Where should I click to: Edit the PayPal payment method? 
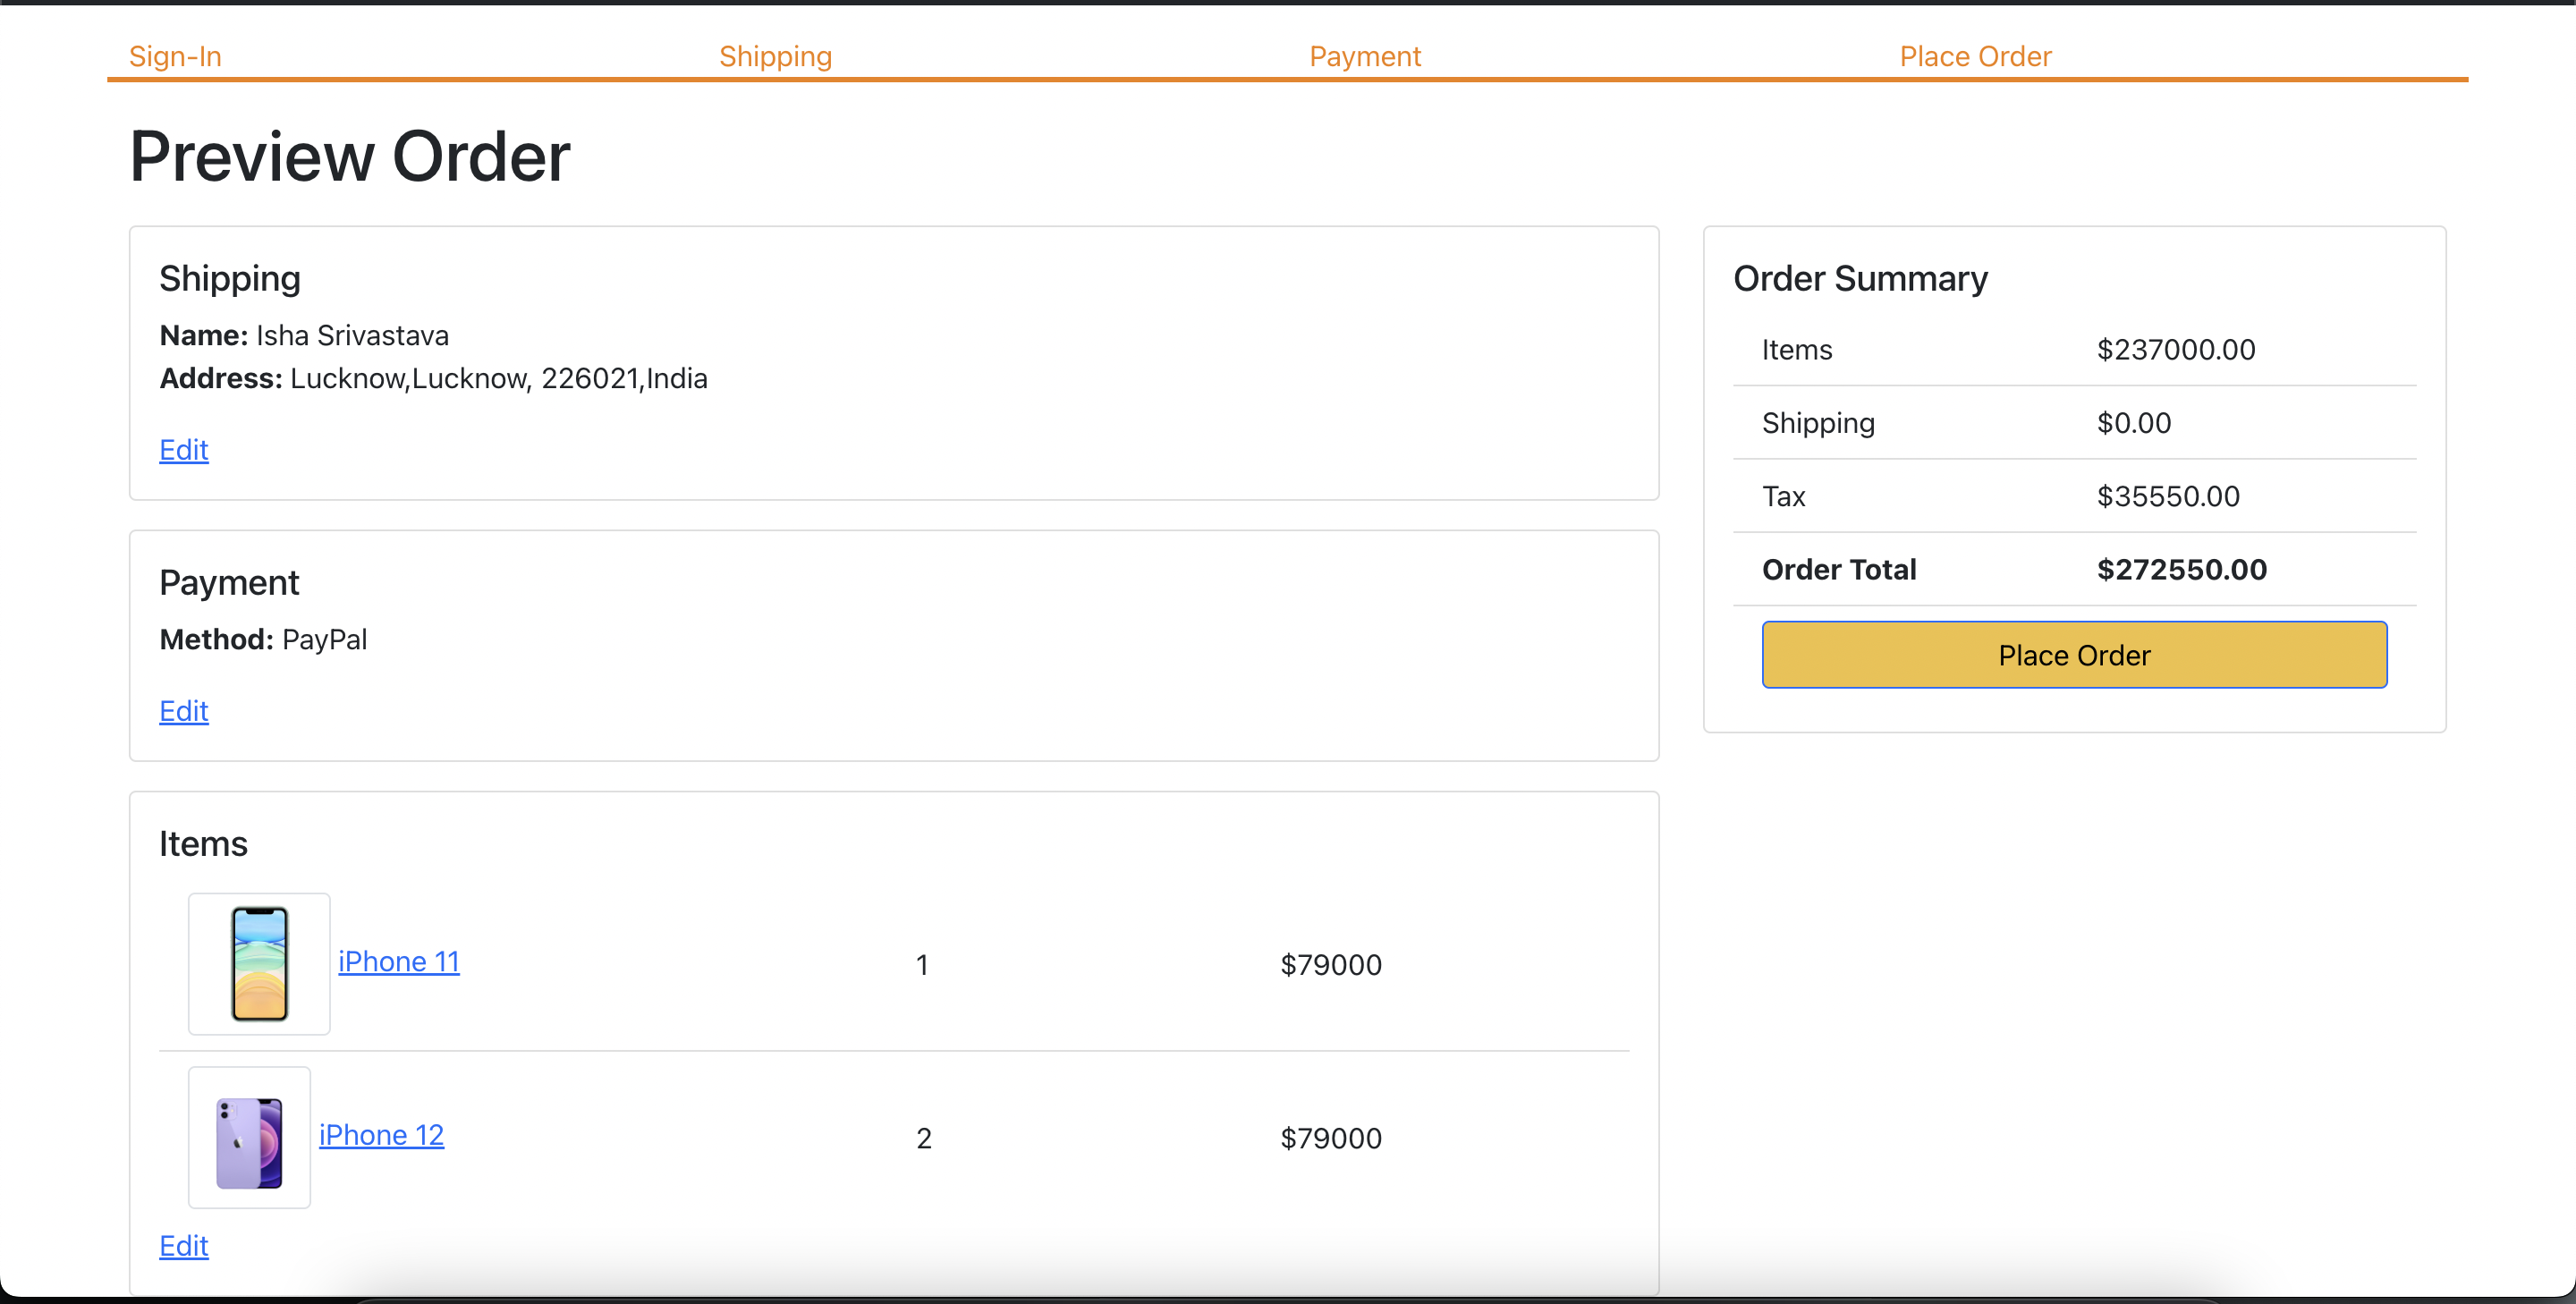pyautogui.click(x=183, y=711)
